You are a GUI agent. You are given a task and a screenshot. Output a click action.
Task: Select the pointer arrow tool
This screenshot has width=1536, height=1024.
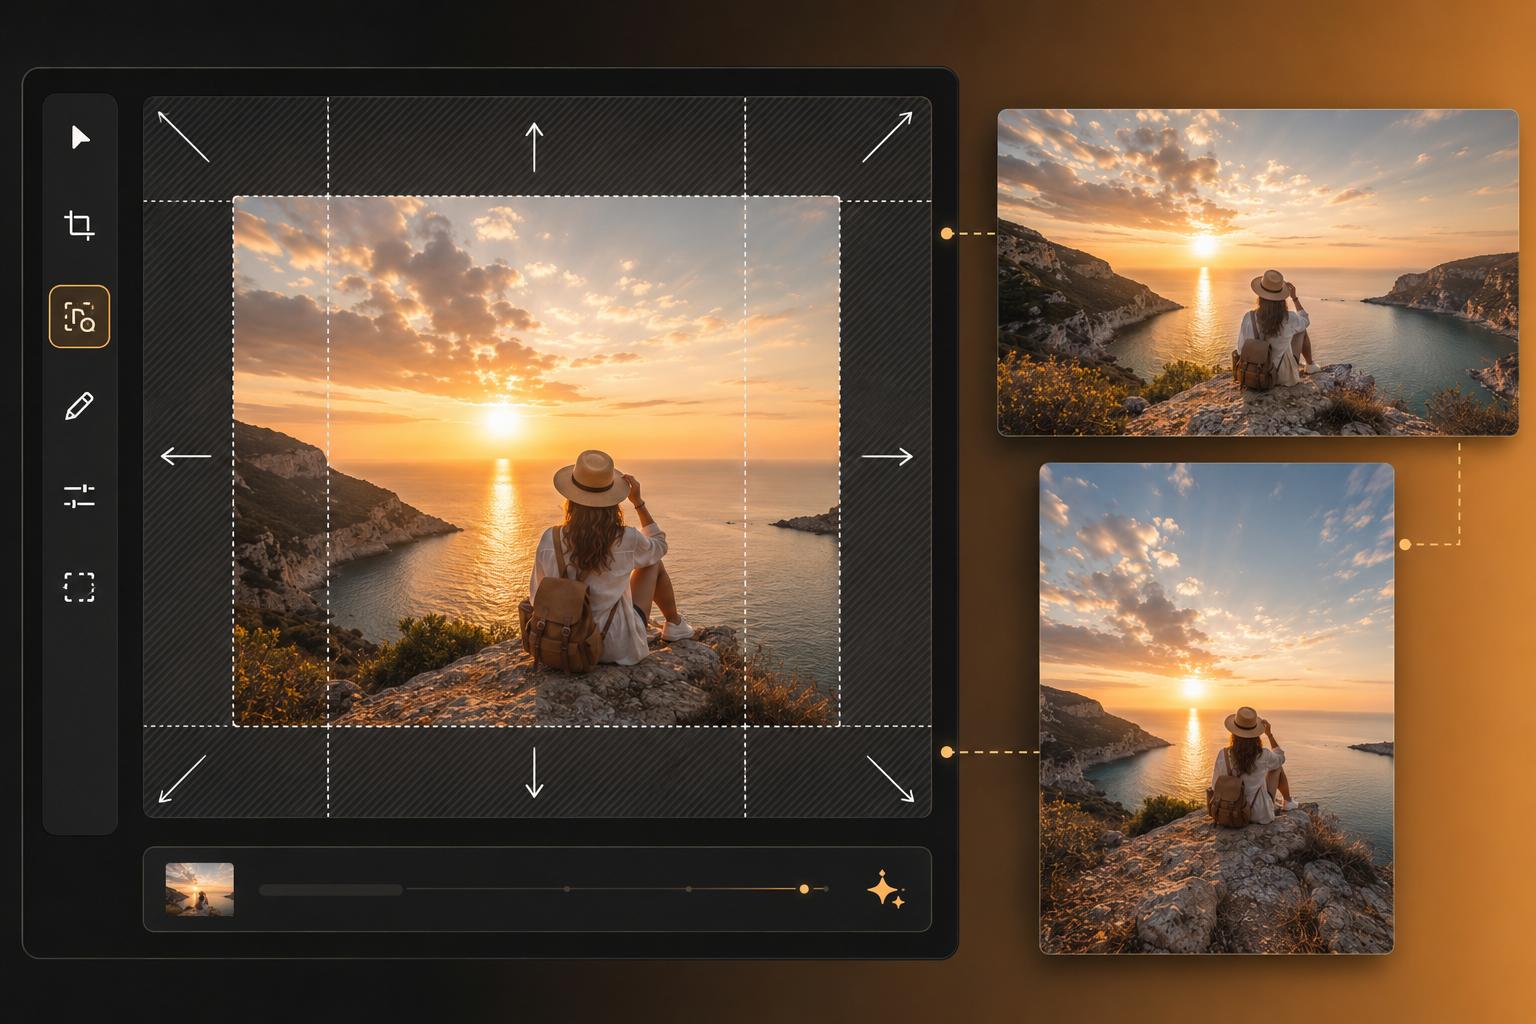coord(80,137)
